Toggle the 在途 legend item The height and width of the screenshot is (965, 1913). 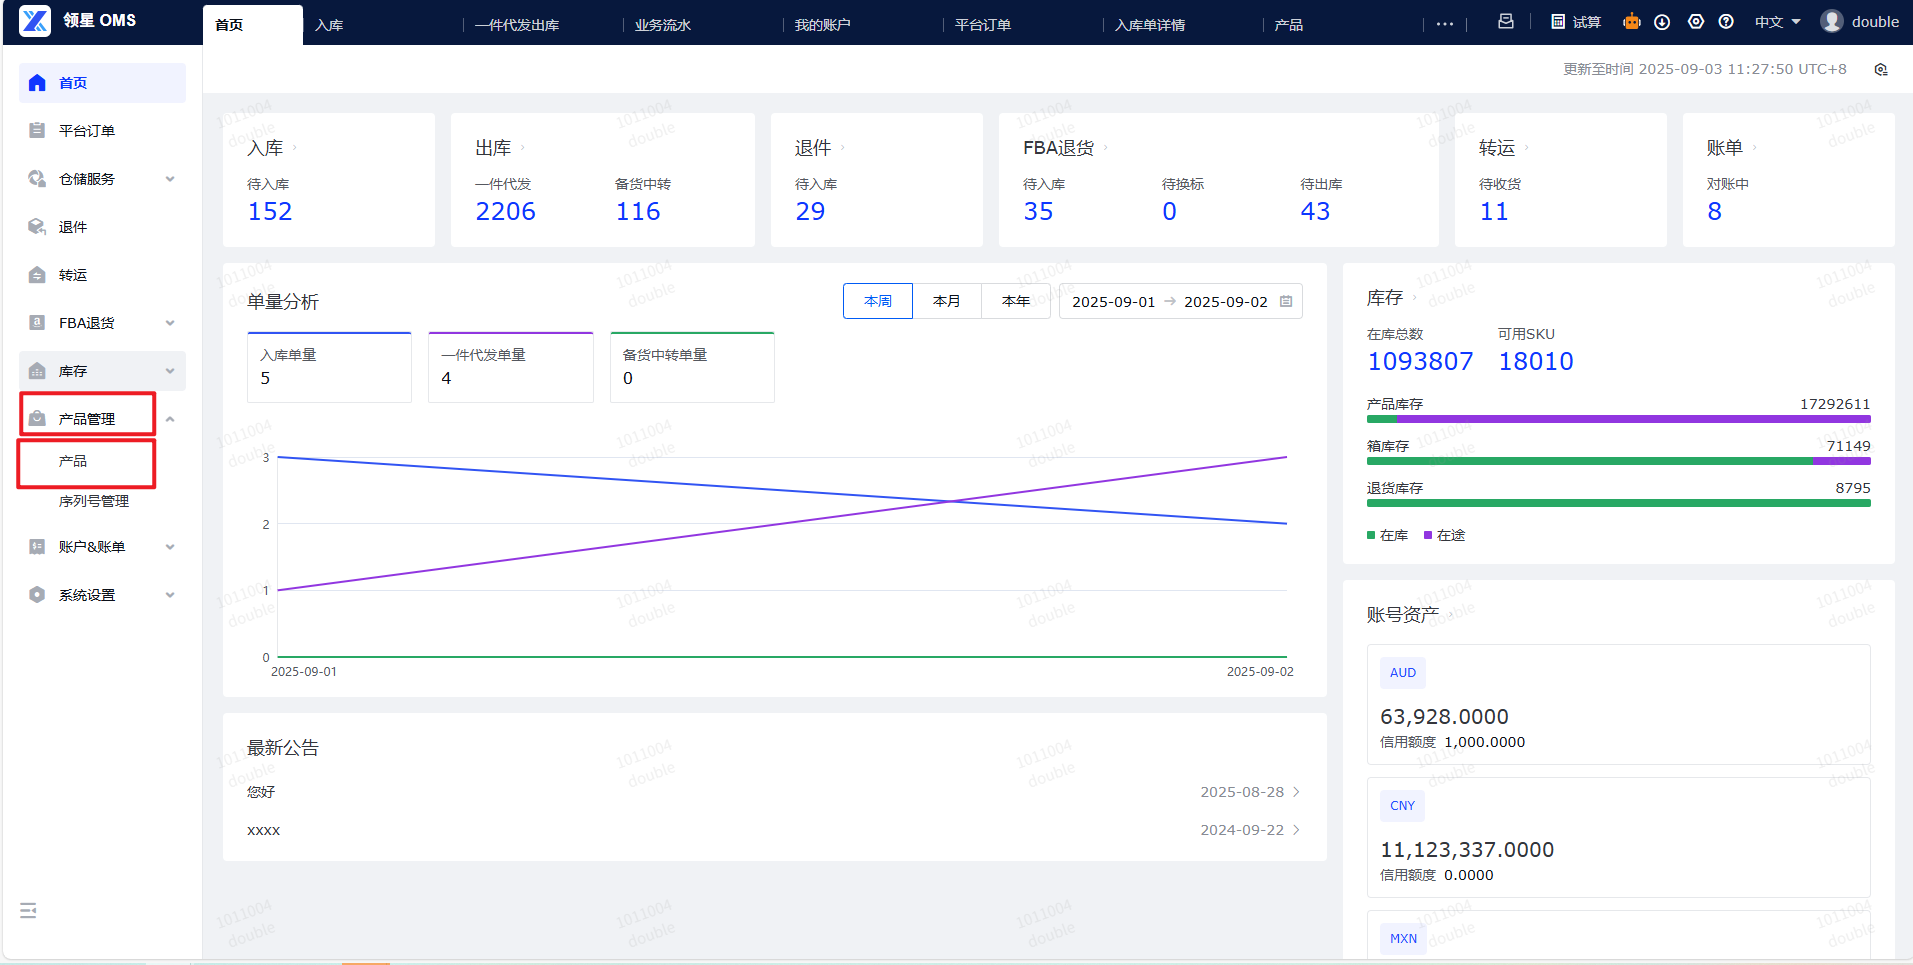[x=1444, y=536]
